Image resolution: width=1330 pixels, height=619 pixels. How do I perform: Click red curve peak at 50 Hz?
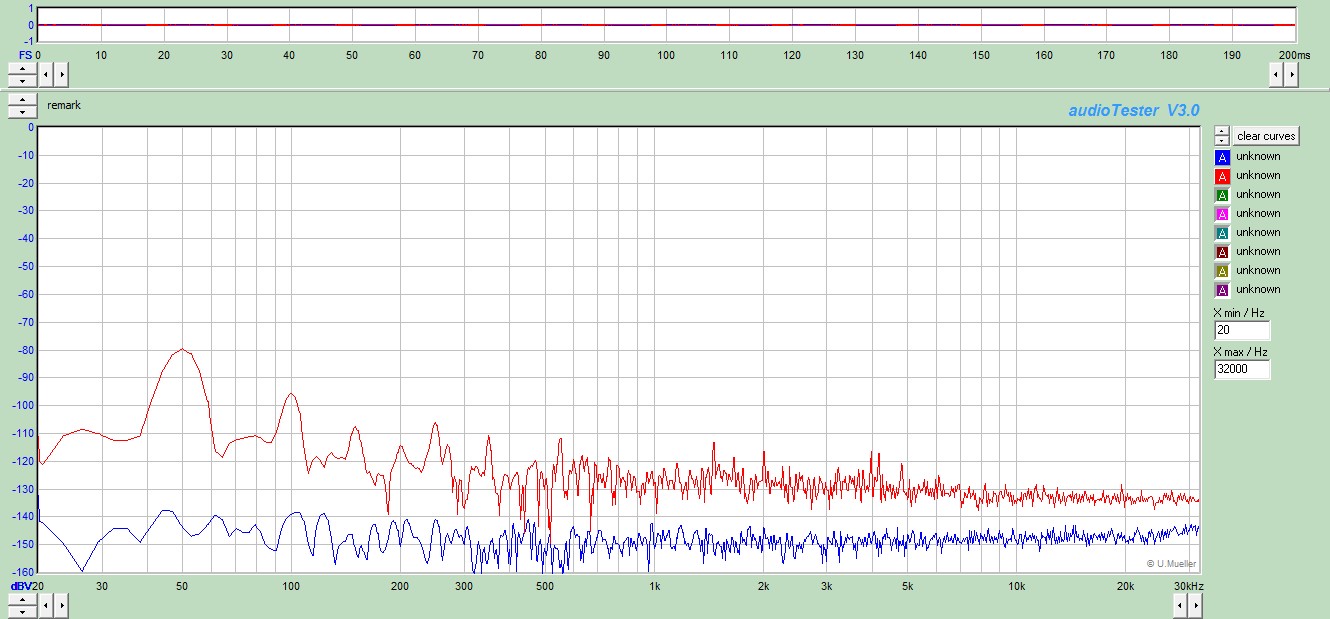pos(183,349)
